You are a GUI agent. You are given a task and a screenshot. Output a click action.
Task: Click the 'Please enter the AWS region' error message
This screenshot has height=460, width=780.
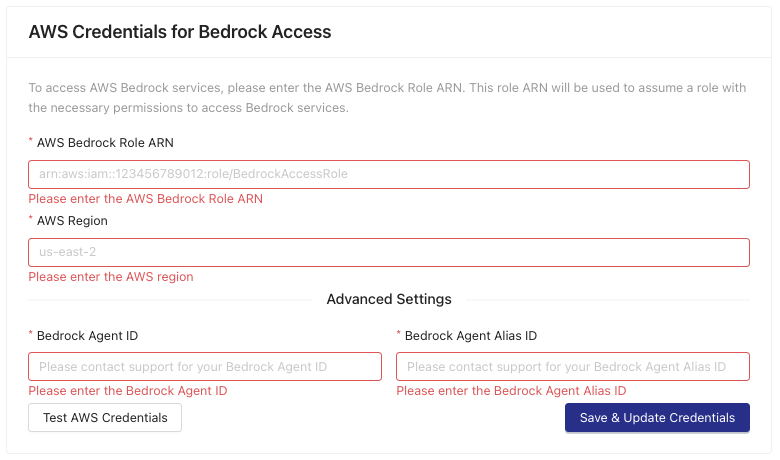(x=111, y=277)
